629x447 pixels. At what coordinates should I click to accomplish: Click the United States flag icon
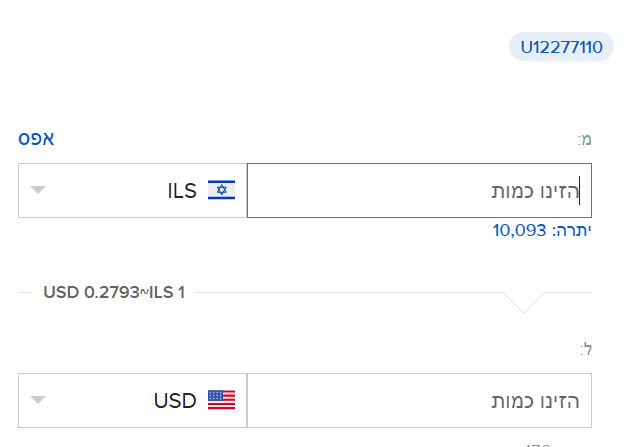pos(221,400)
